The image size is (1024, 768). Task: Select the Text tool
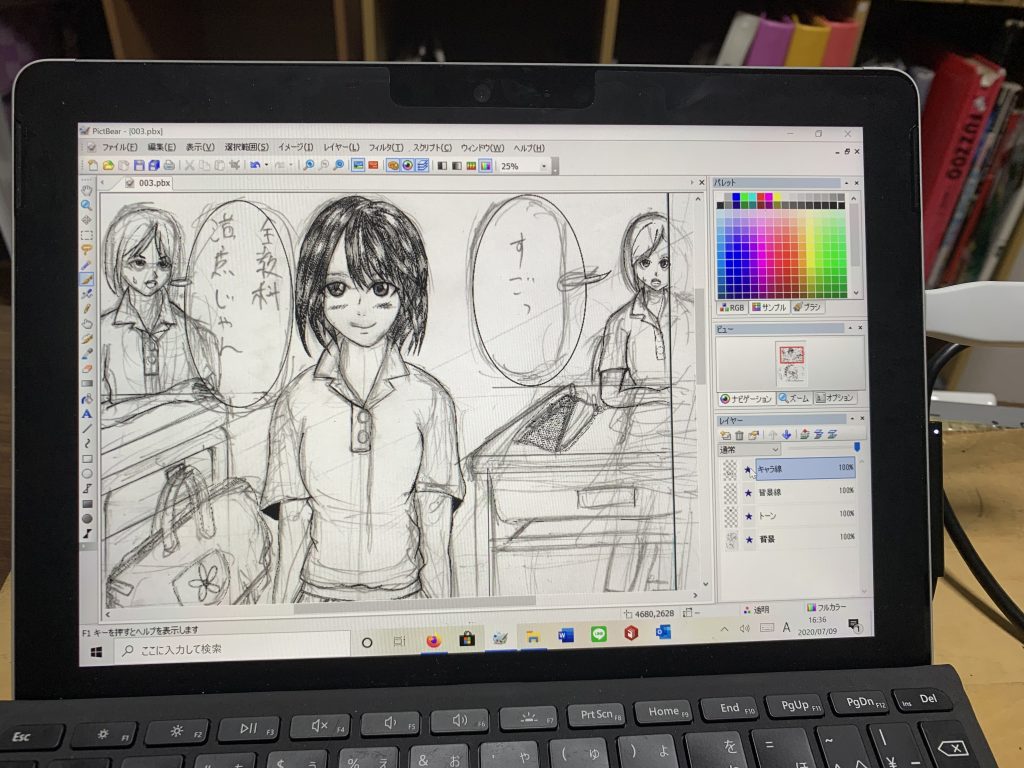click(86, 413)
